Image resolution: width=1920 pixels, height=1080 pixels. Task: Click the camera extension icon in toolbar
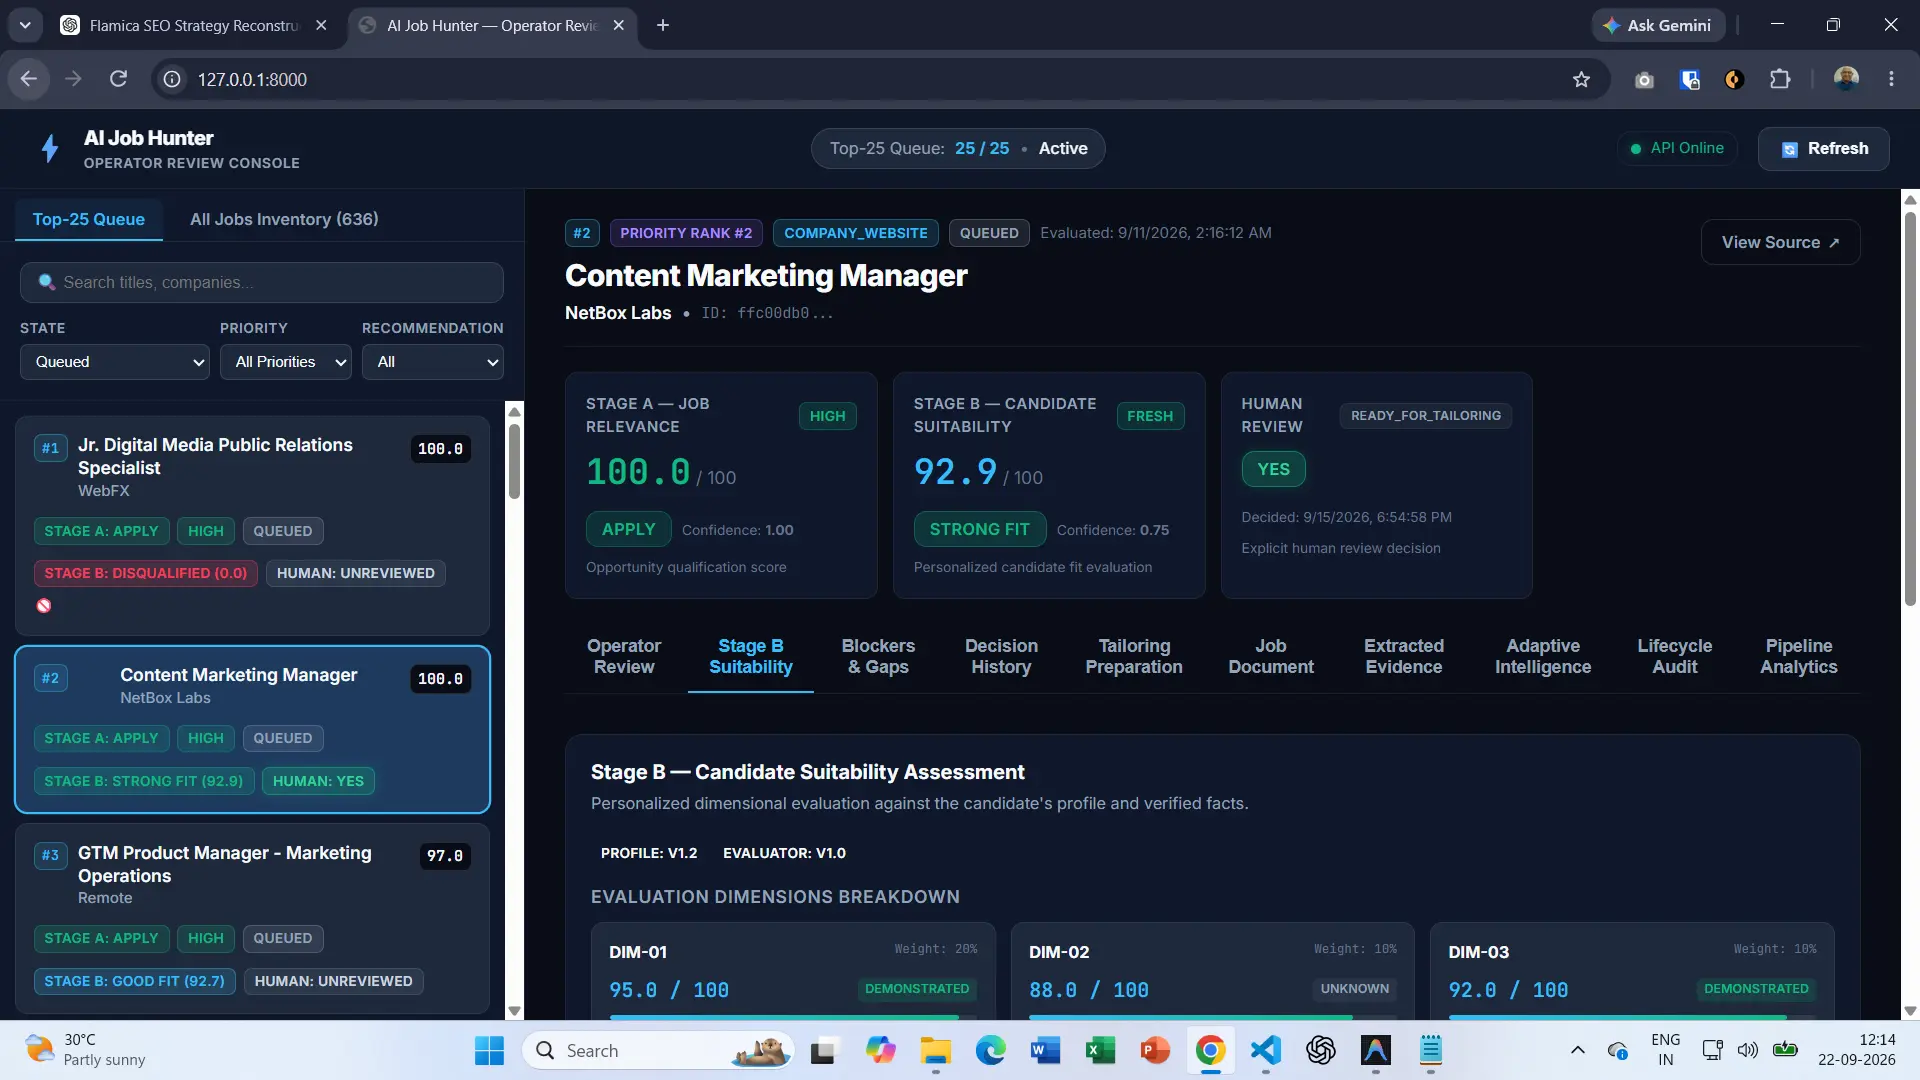1644,79
